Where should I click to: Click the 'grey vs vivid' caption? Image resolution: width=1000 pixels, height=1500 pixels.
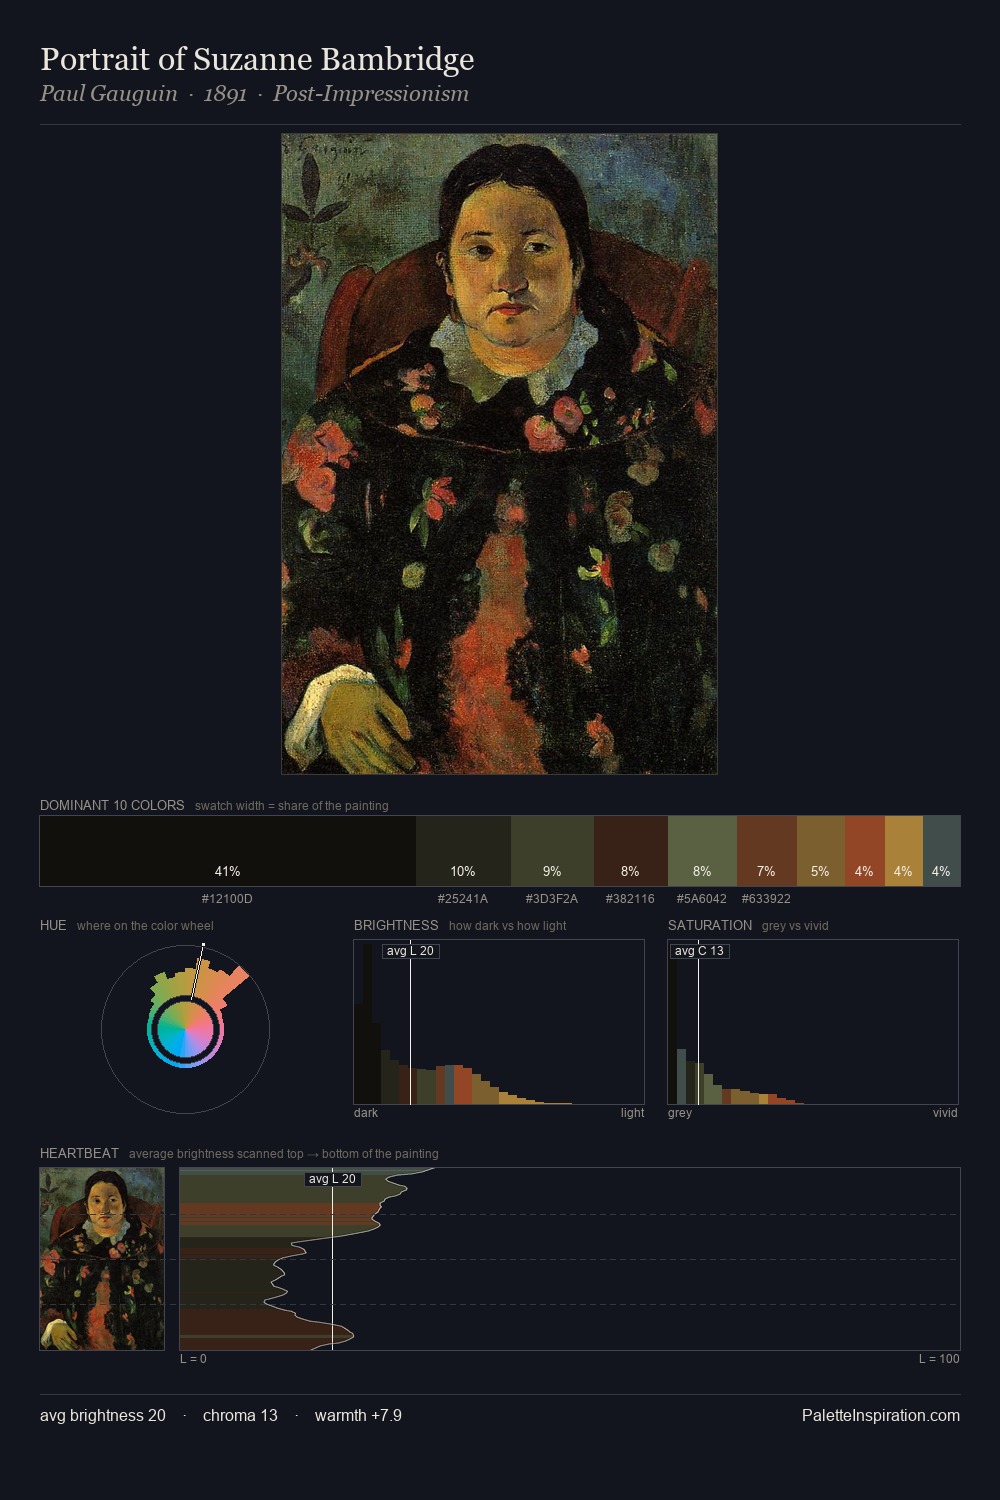tap(795, 926)
